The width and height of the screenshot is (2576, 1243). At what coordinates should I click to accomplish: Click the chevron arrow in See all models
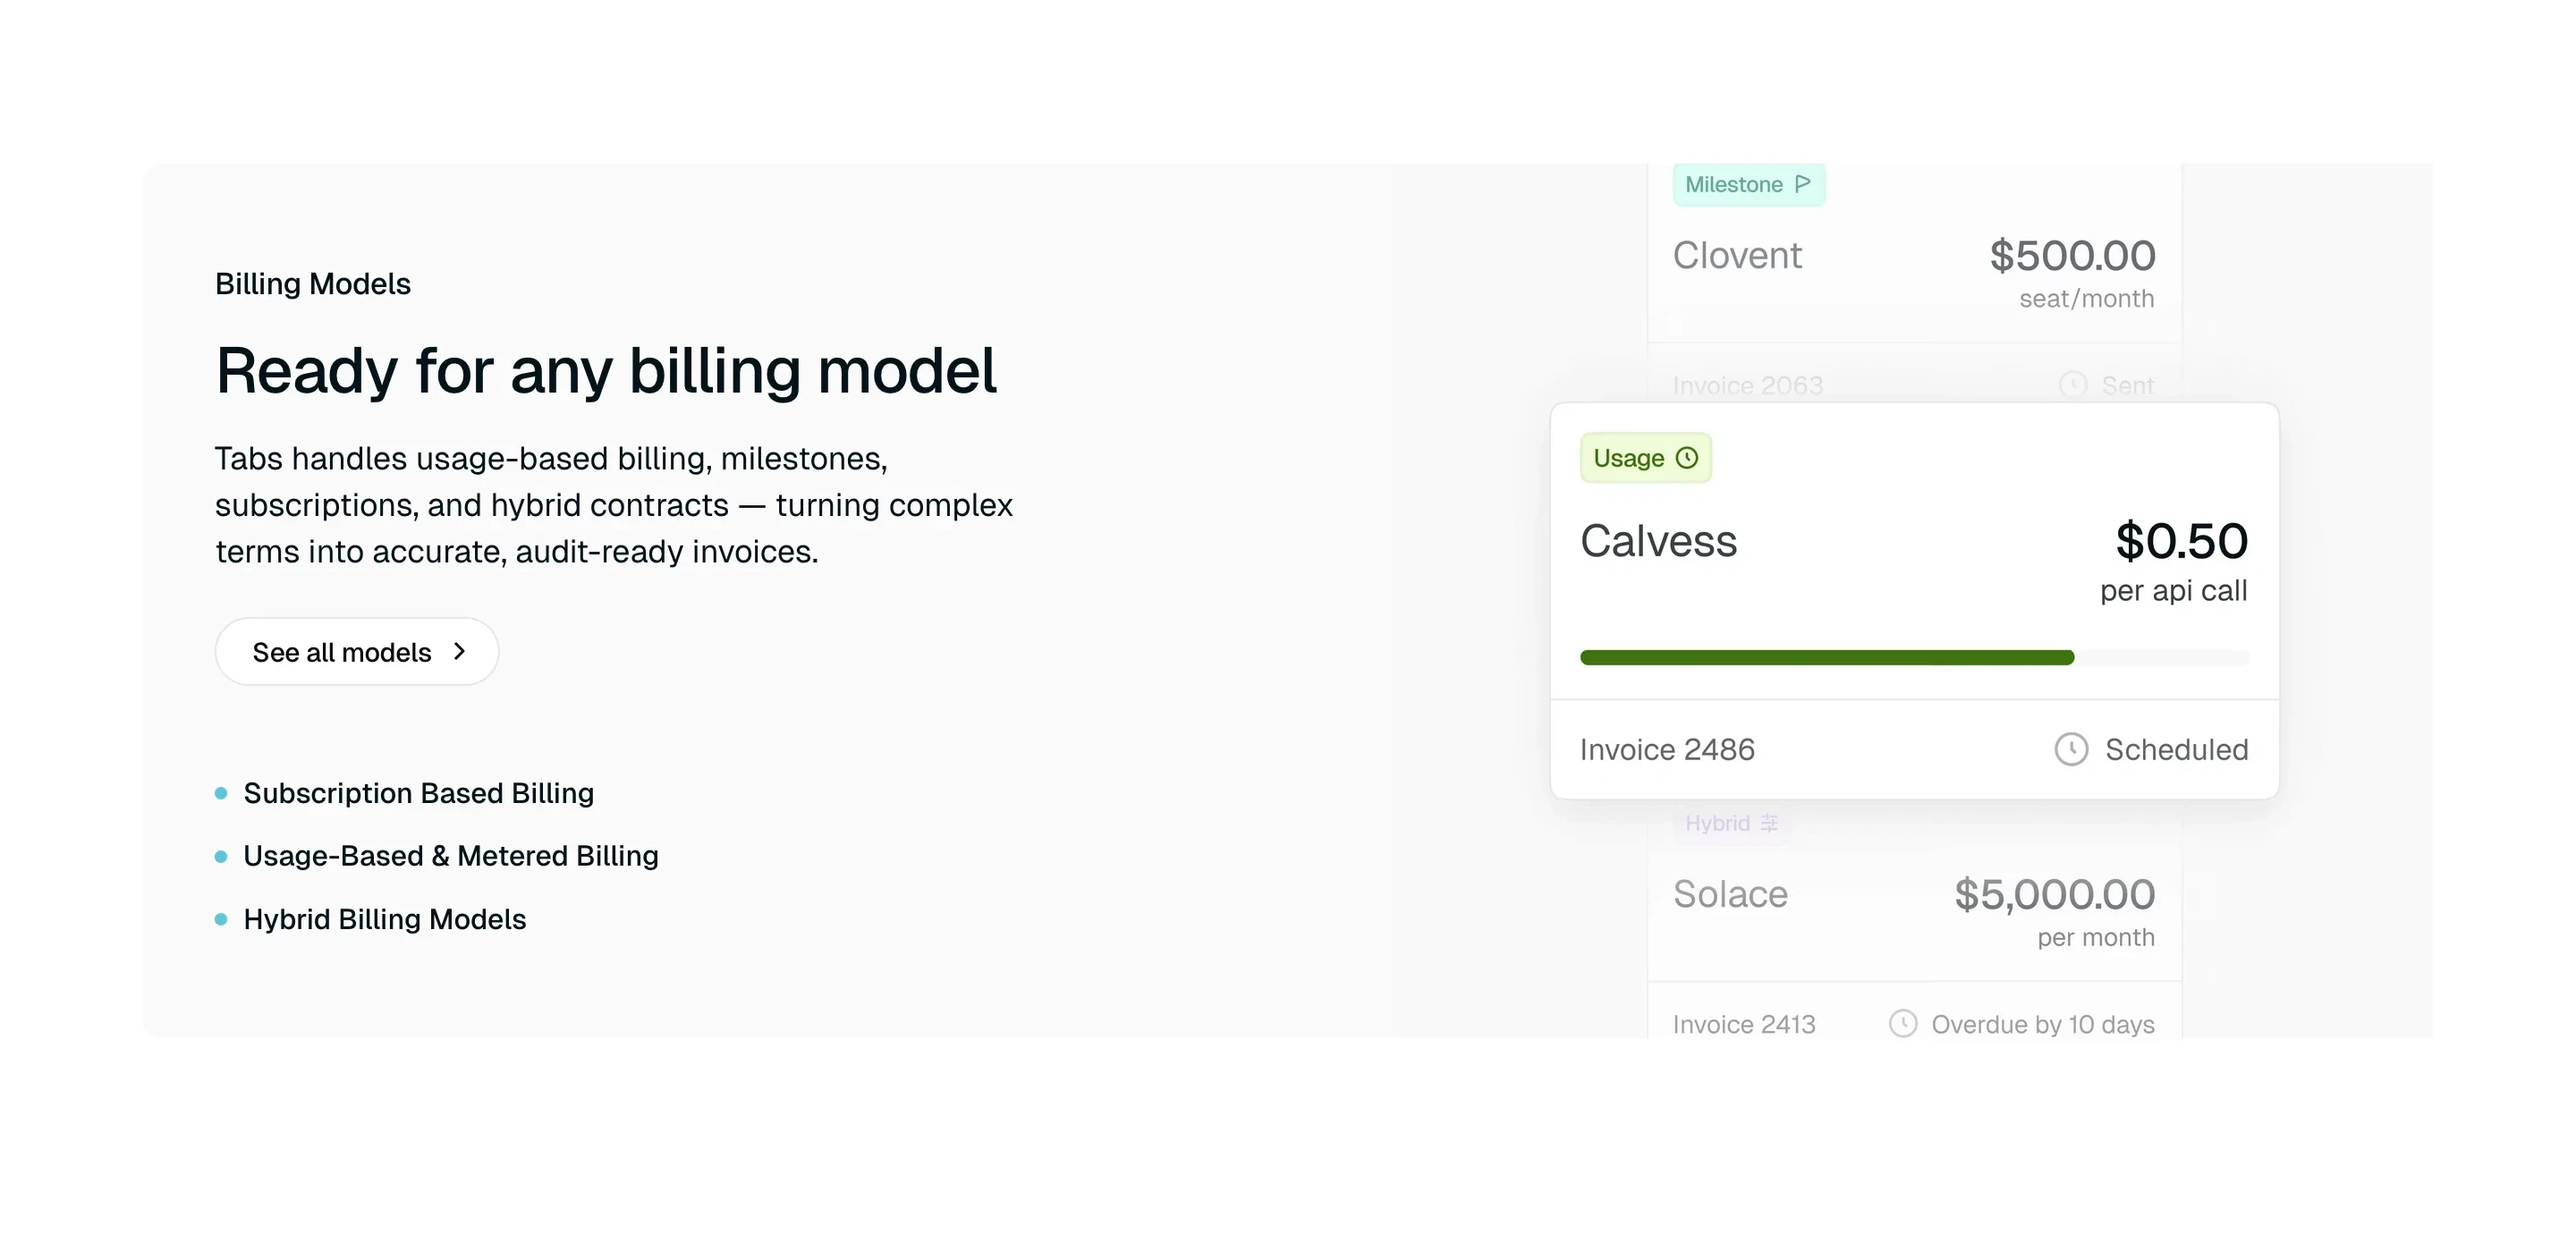click(x=460, y=651)
